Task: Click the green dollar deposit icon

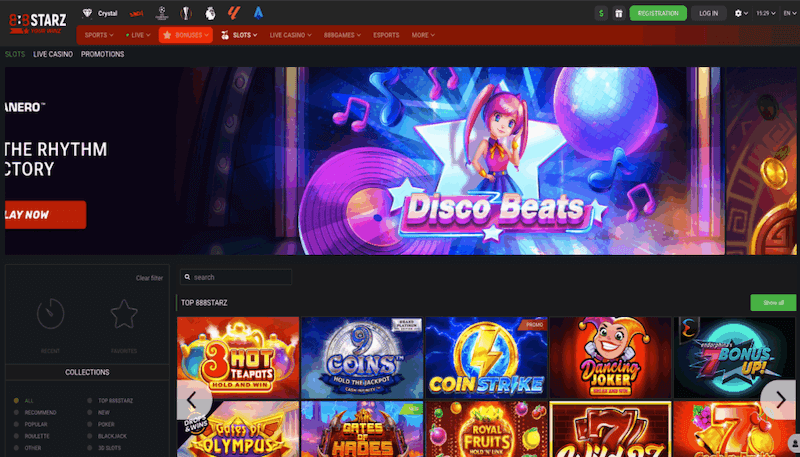Action: click(x=601, y=13)
